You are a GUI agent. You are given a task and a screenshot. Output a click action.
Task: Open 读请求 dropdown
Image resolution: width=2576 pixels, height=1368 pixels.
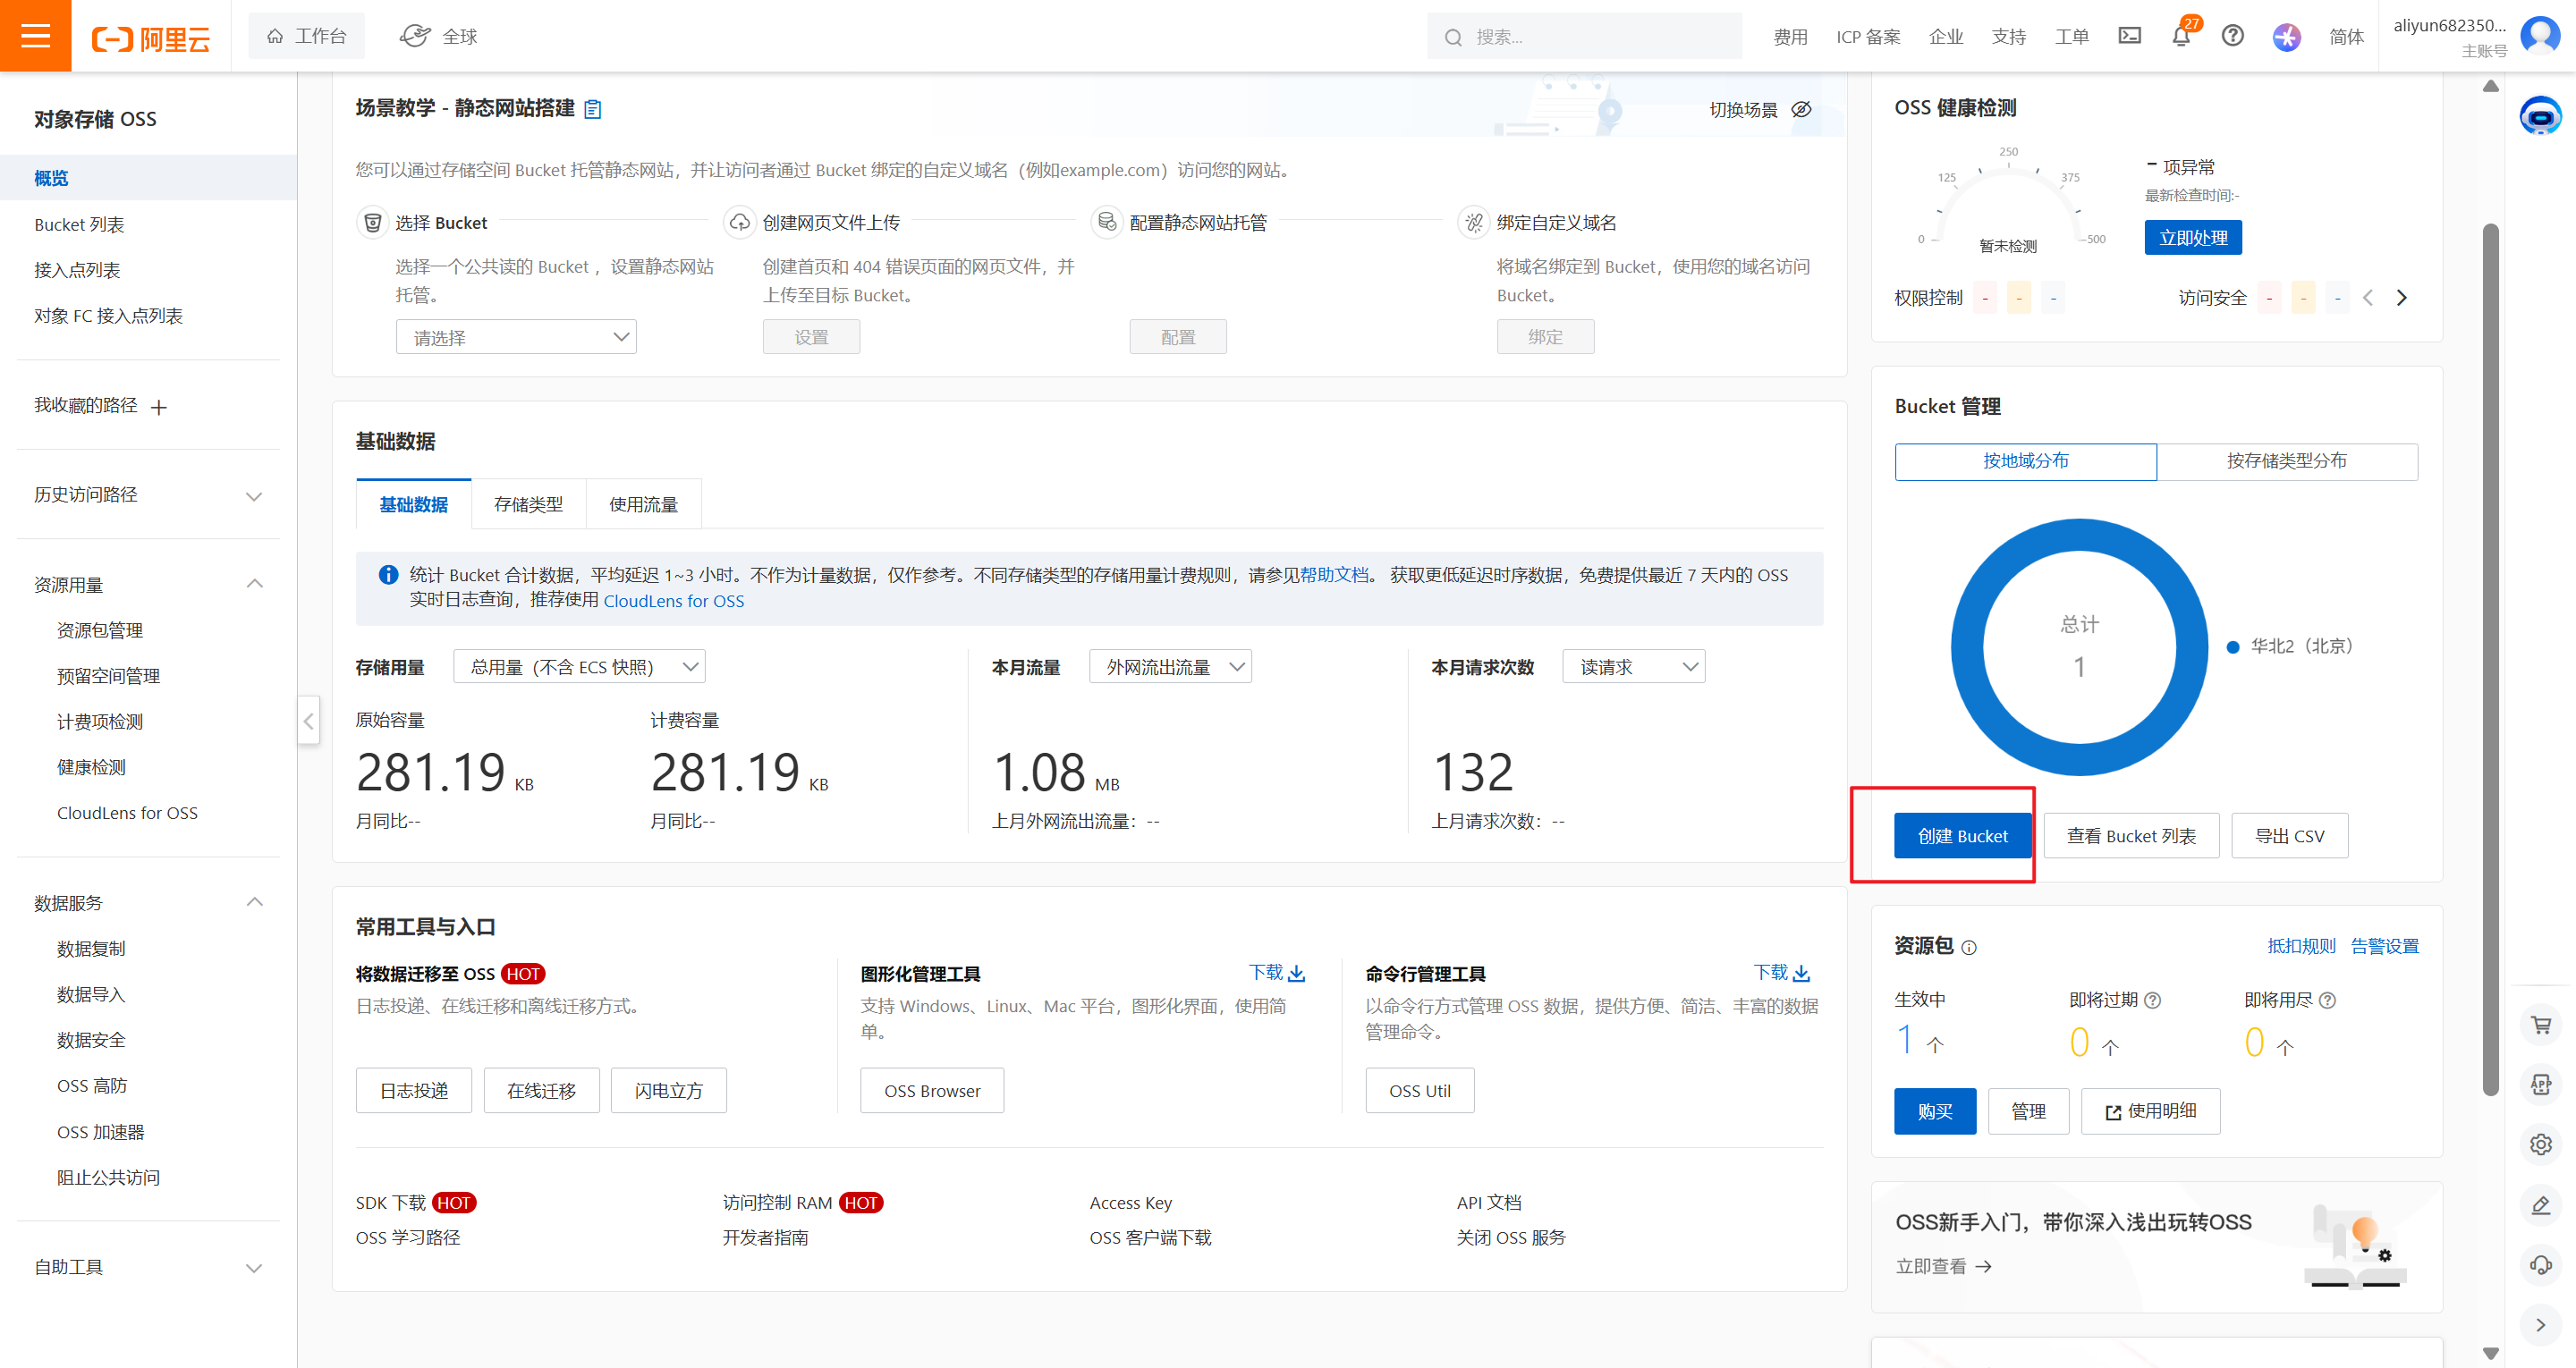1634,666
